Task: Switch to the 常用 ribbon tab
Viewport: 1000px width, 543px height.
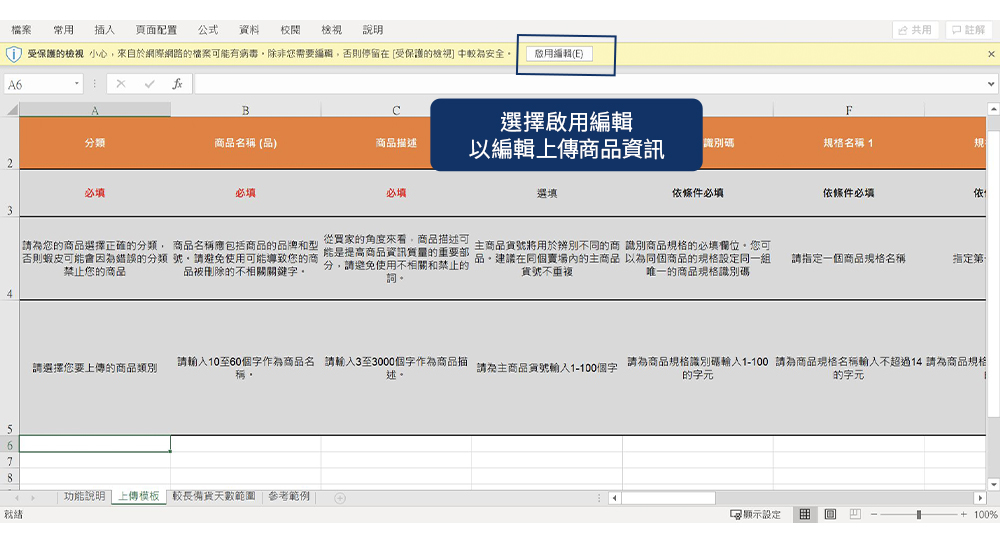Action: pos(63,30)
